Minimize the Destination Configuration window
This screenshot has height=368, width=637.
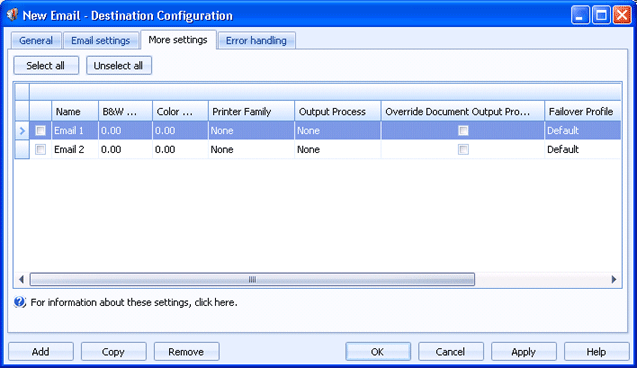[x=580, y=15]
